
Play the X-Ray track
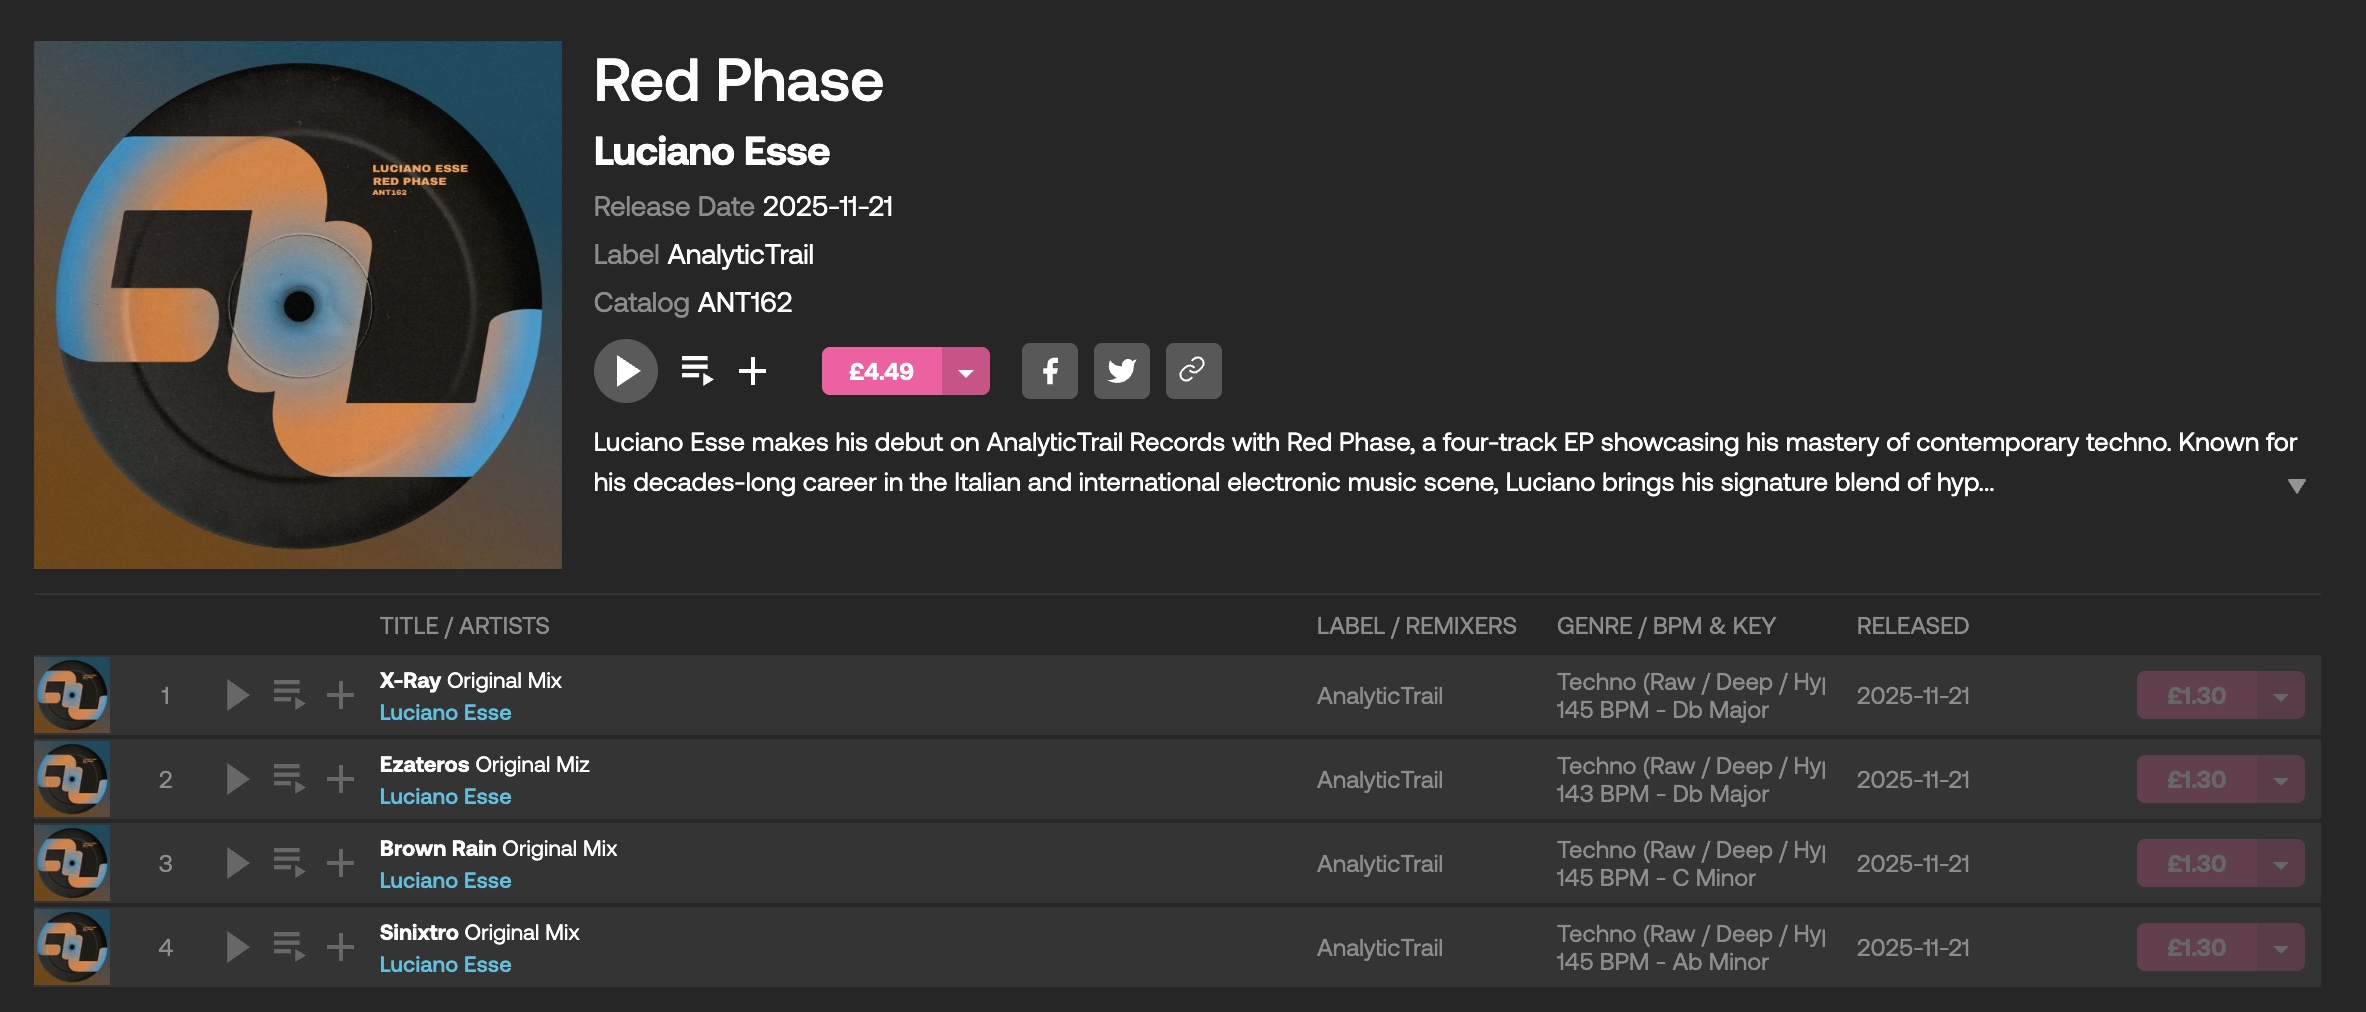(237, 695)
